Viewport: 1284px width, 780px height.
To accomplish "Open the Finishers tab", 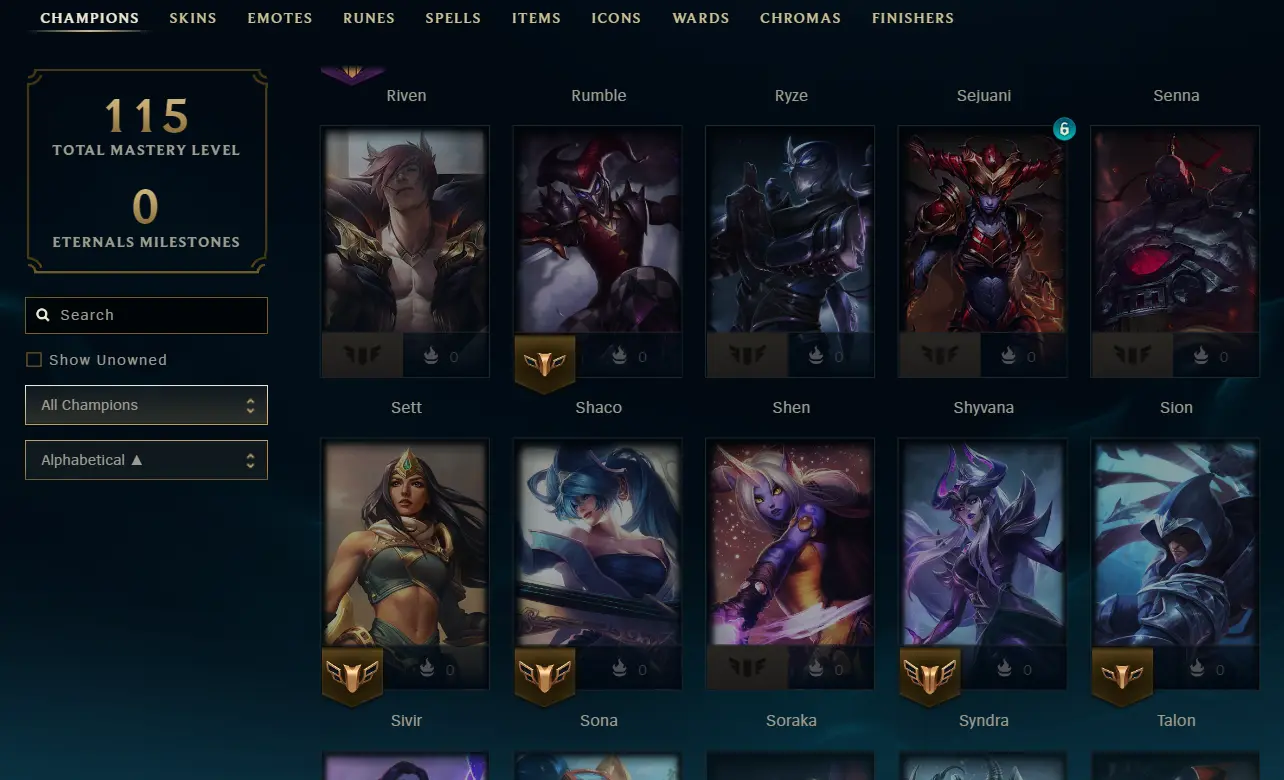I will [x=913, y=18].
